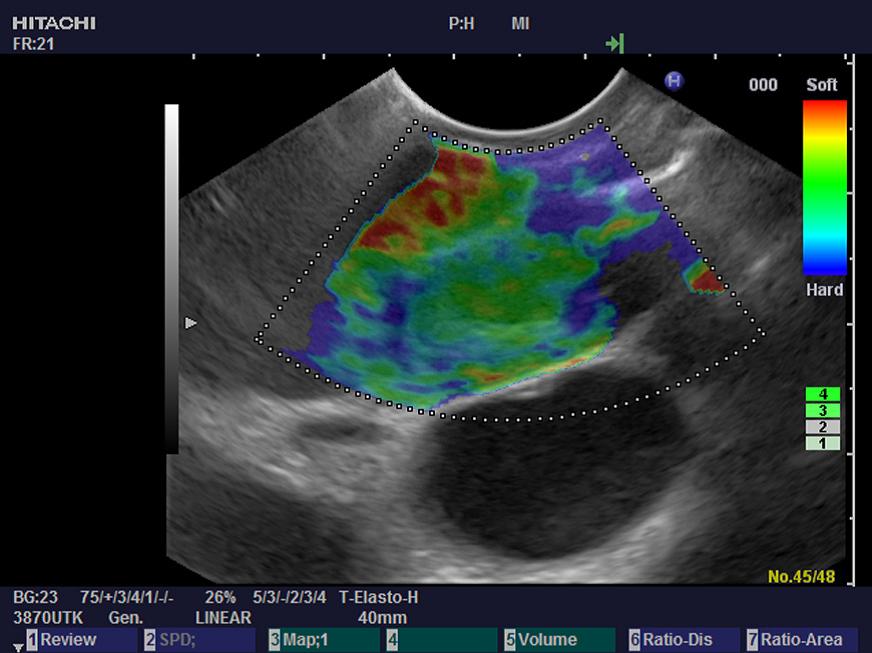
Task: Click the 5/3/-/2/3/4 parameter string
Action: (x=289, y=597)
